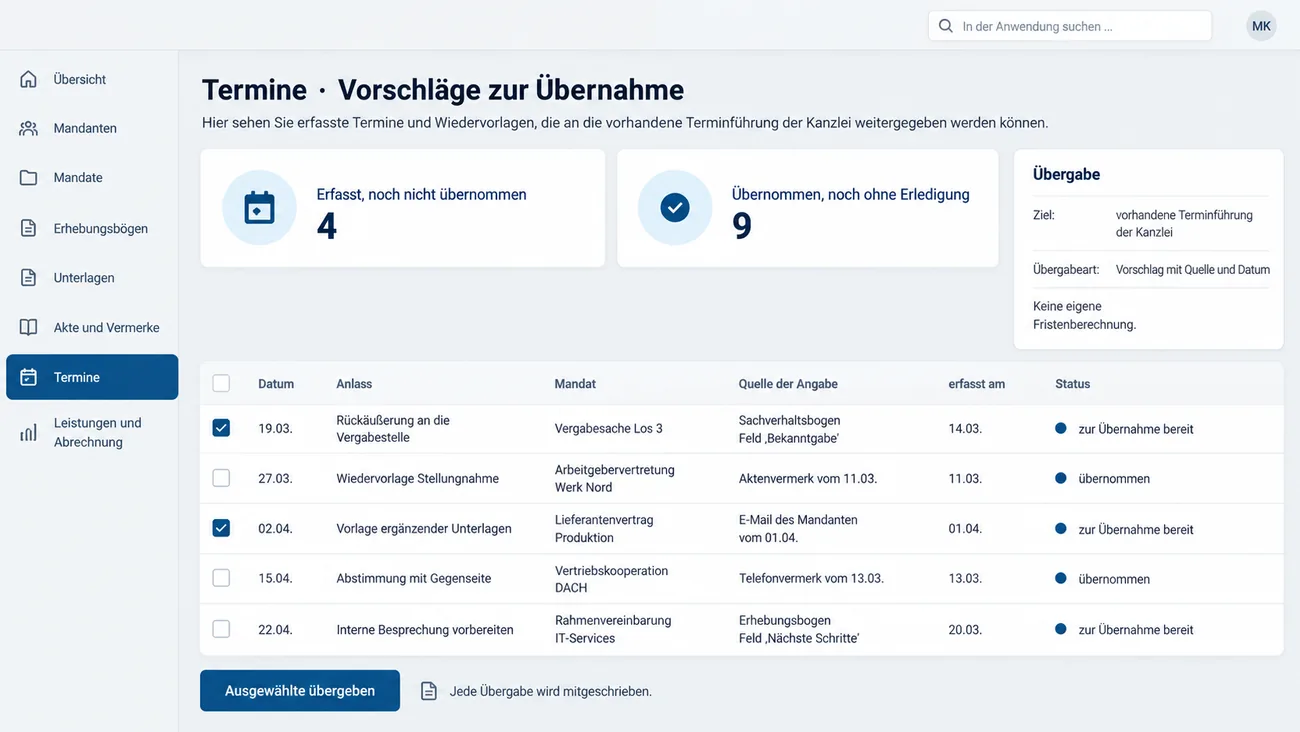Click the people icon next to Mandanten
The height and width of the screenshot is (732, 1300).
tap(29, 128)
